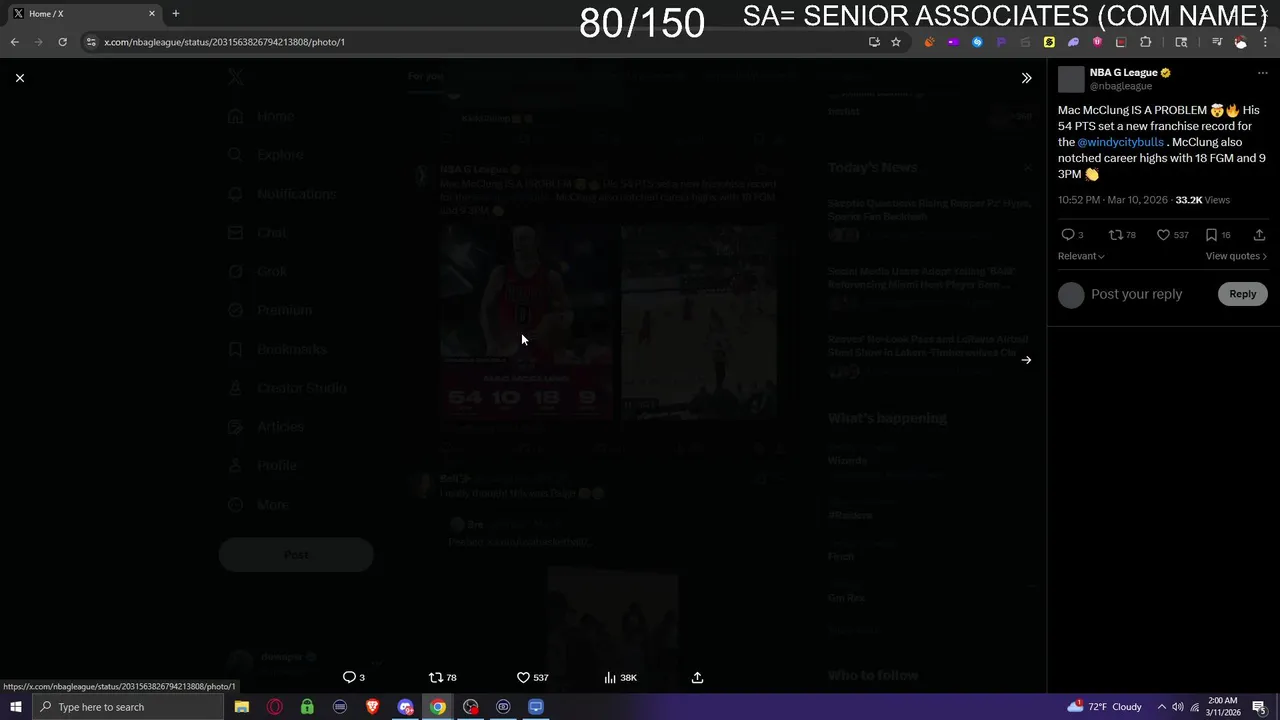Click the x.com address bar URL
This screenshot has height=720, width=1280.
(224, 42)
